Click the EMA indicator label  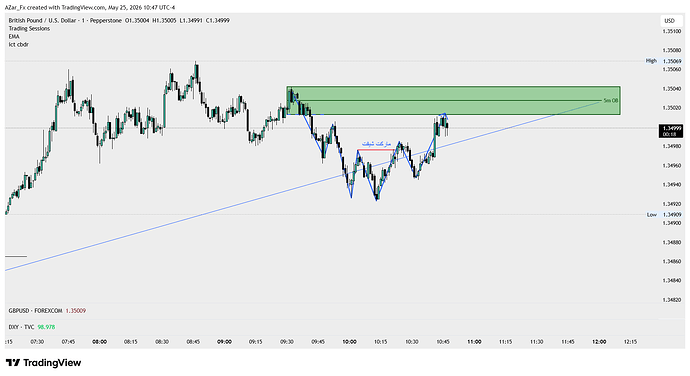[14, 37]
